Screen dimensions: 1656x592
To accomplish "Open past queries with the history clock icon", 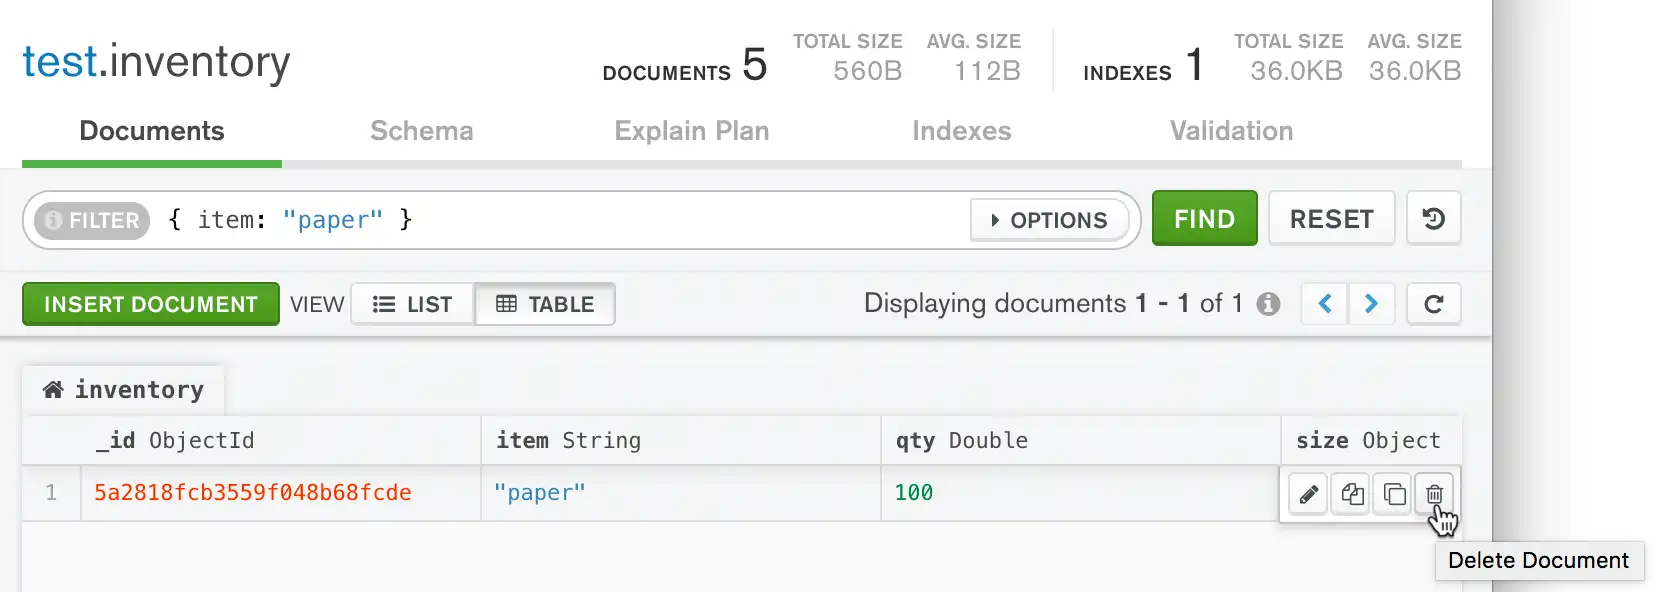I will pyautogui.click(x=1434, y=218).
